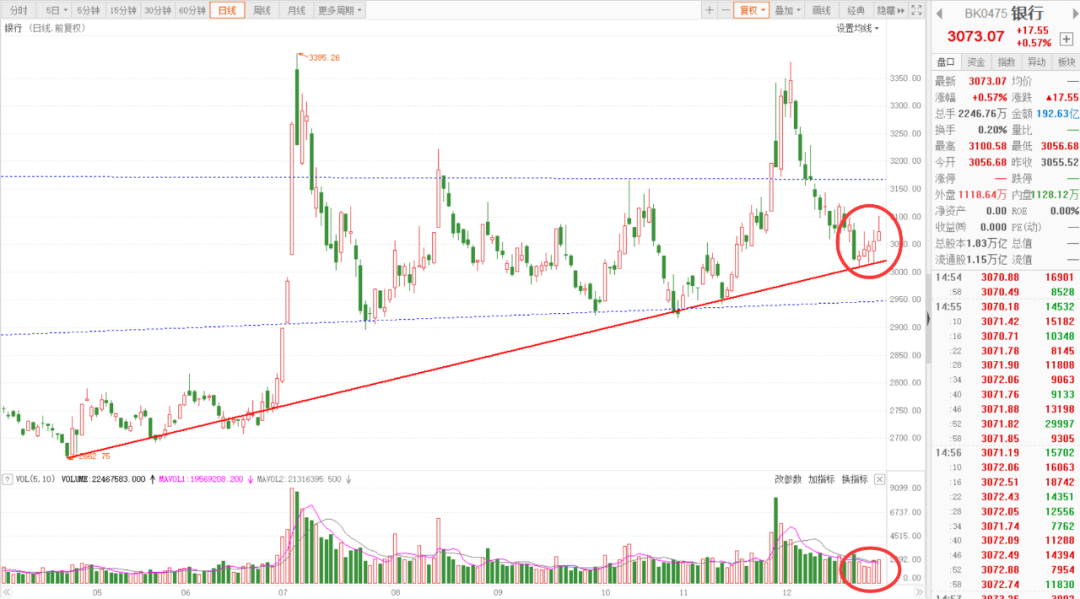The image size is (1080, 599).
Task: Enter fullscreen chart mode icon
Action: tap(917, 10)
